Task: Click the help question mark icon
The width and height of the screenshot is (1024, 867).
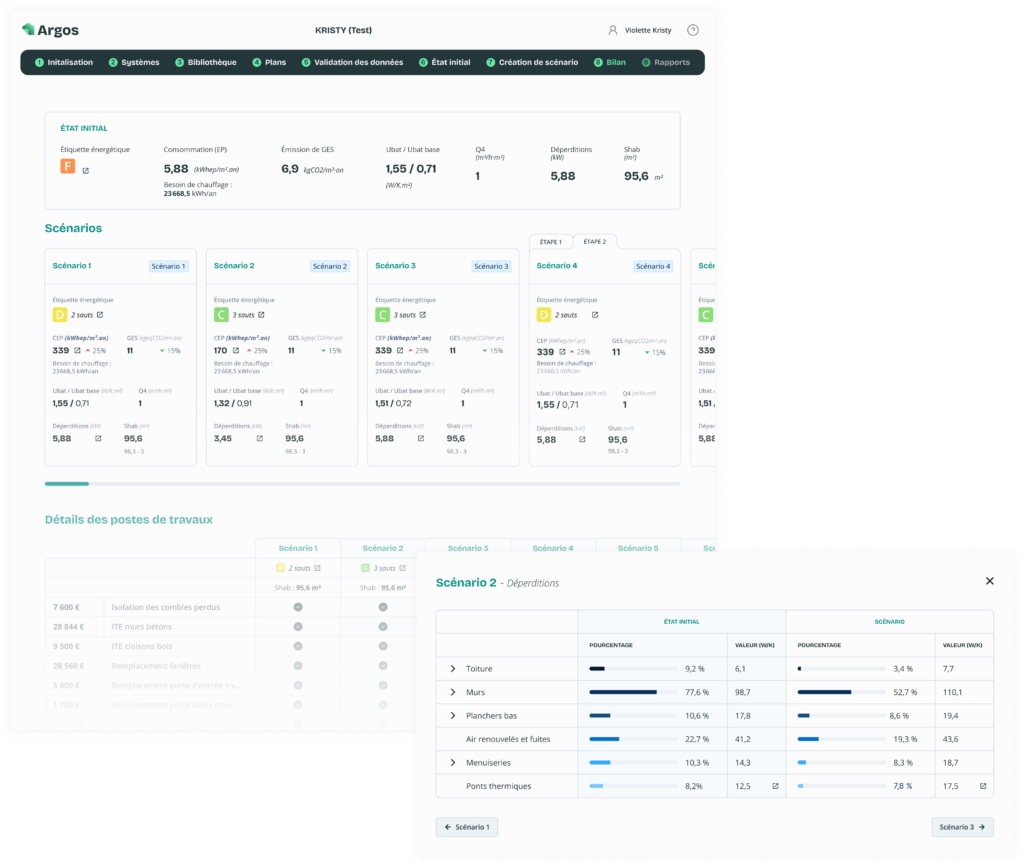Action: pyautogui.click(x=693, y=30)
